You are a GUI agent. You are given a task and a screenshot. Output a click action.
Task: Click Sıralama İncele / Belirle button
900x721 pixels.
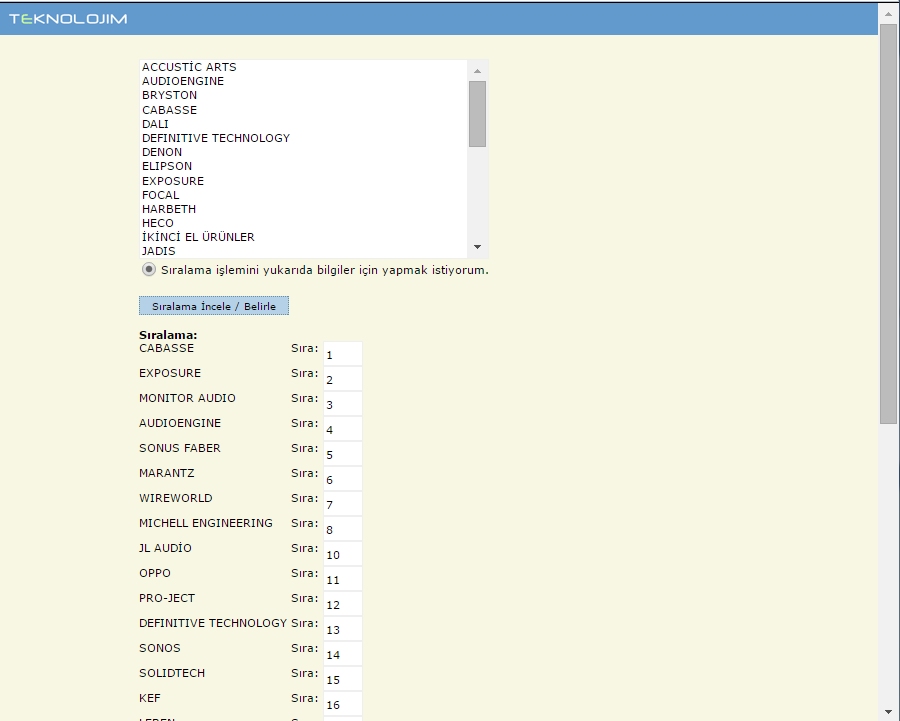coord(214,306)
